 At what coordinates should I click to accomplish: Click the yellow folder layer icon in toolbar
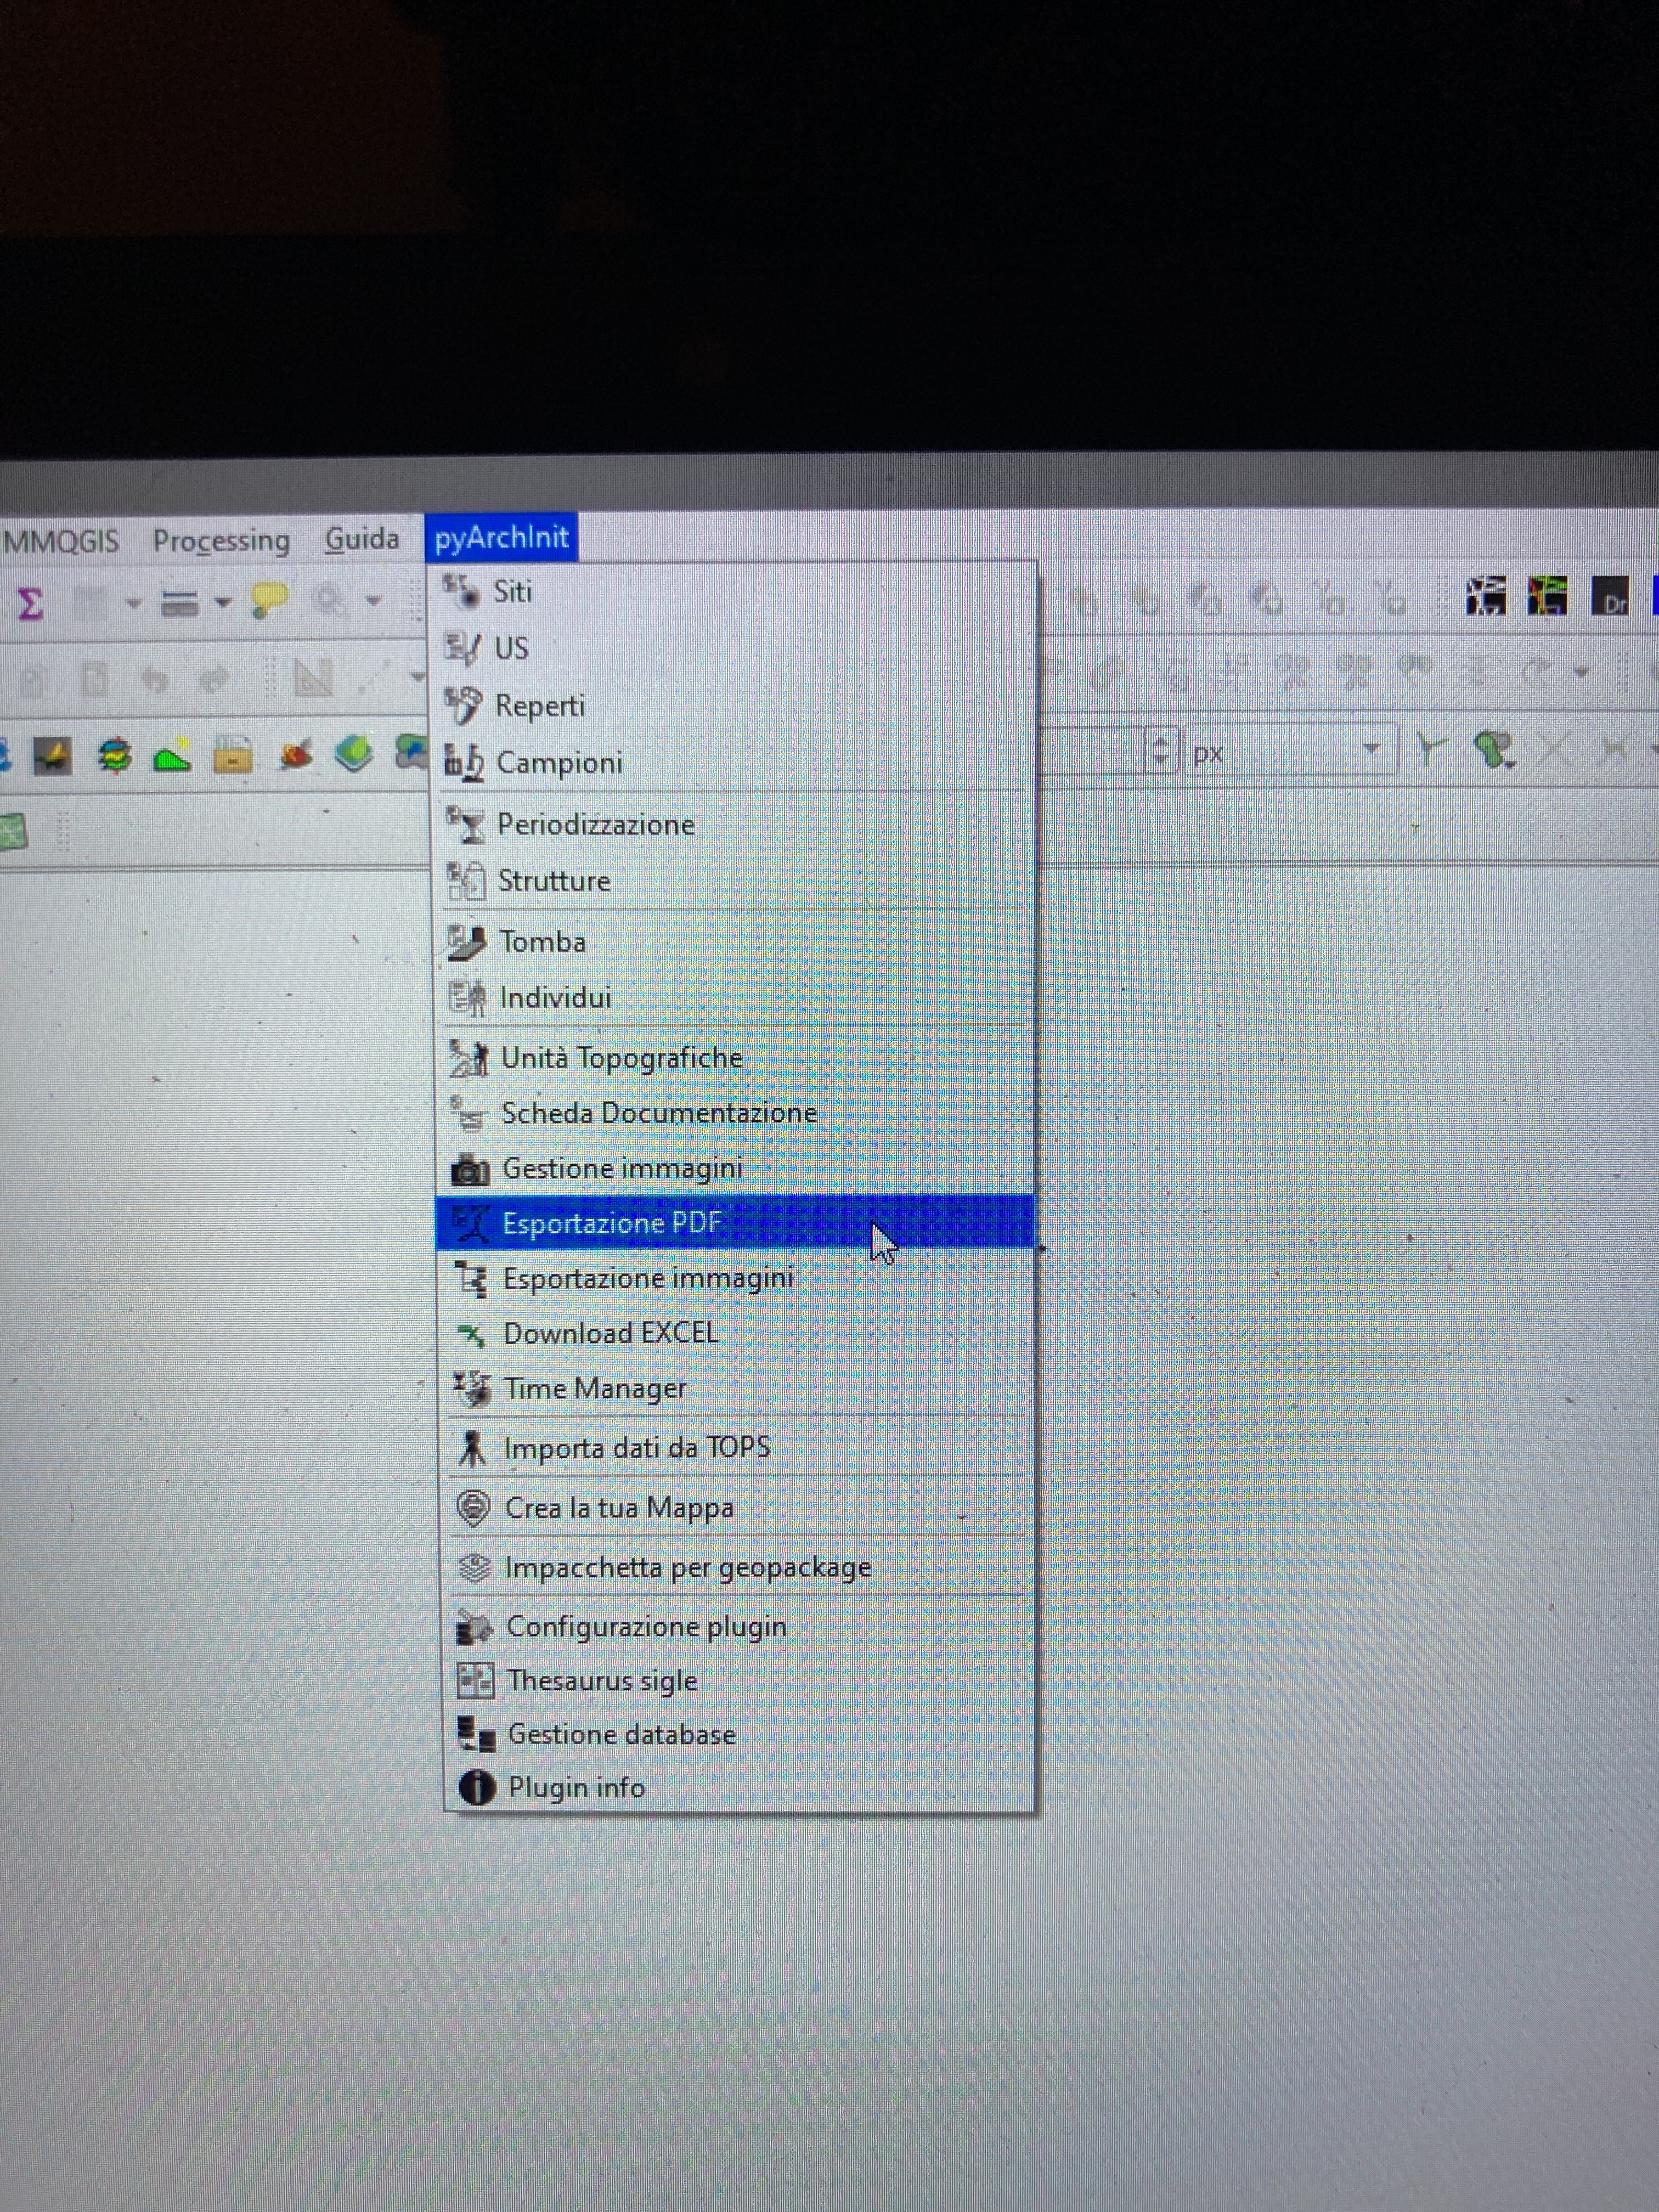click(x=232, y=755)
